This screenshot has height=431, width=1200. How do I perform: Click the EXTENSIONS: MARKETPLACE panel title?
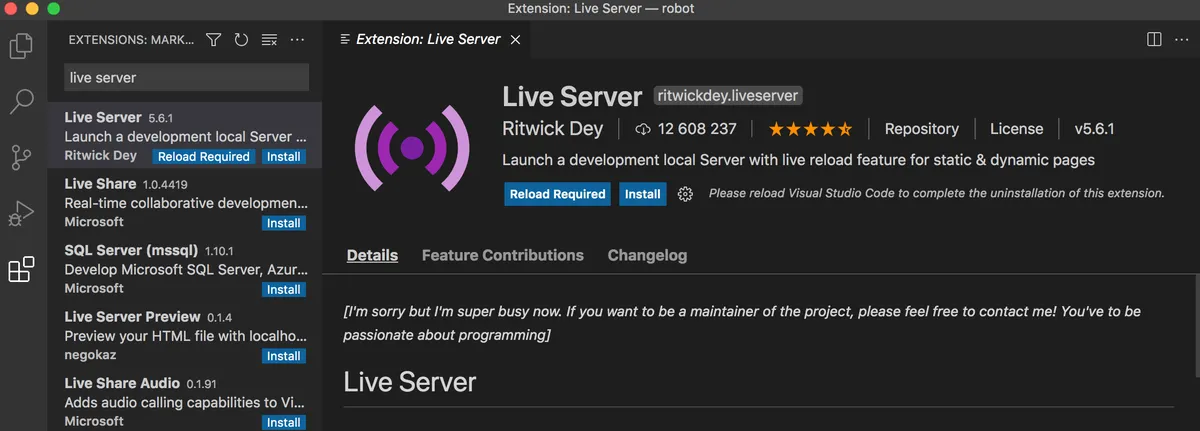[130, 40]
